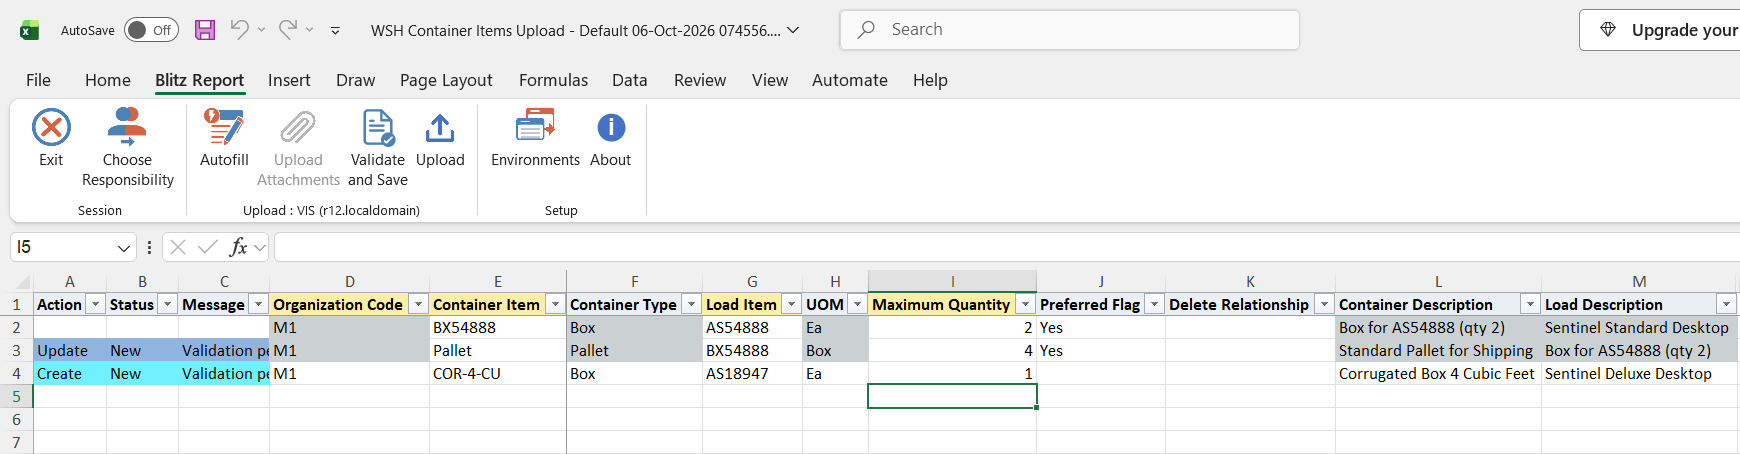
Task: Select column I header
Action: click(952, 282)
